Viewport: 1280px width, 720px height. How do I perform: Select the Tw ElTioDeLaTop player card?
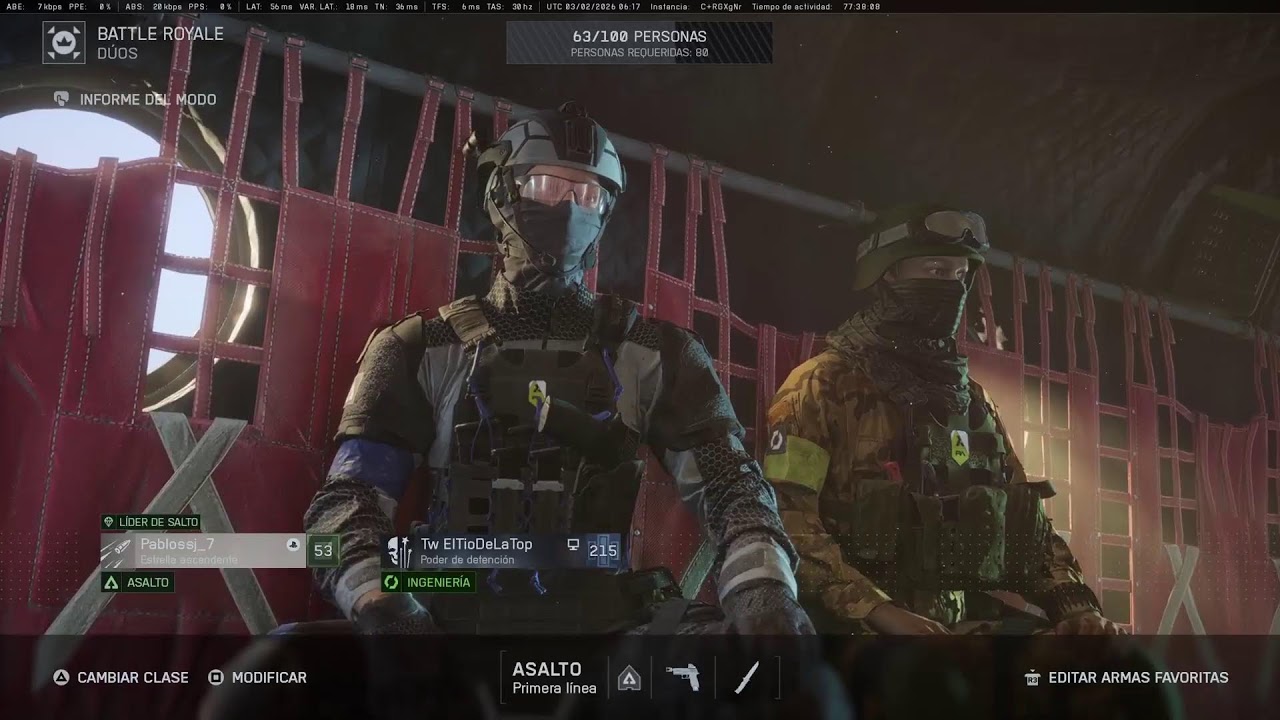[501, 551]
